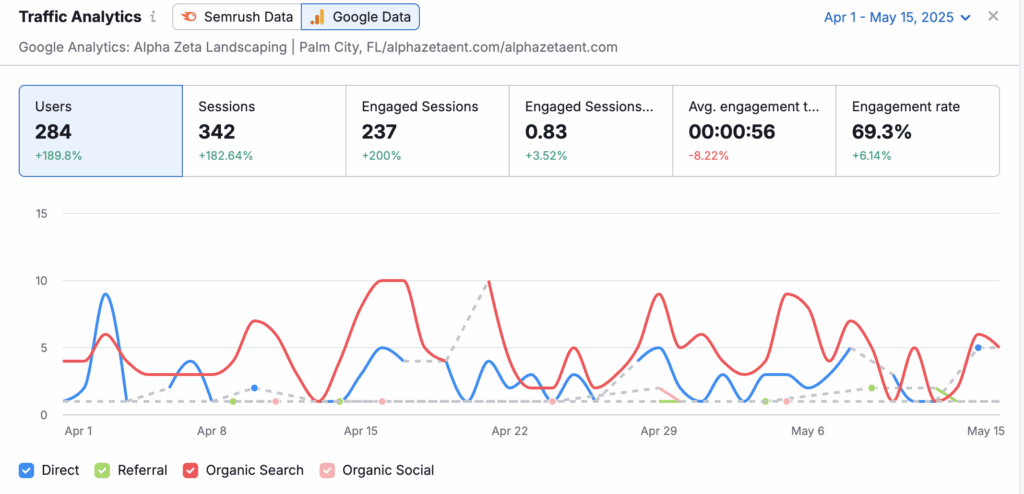Show the Engaged Sessions metric card

[427, 131]
